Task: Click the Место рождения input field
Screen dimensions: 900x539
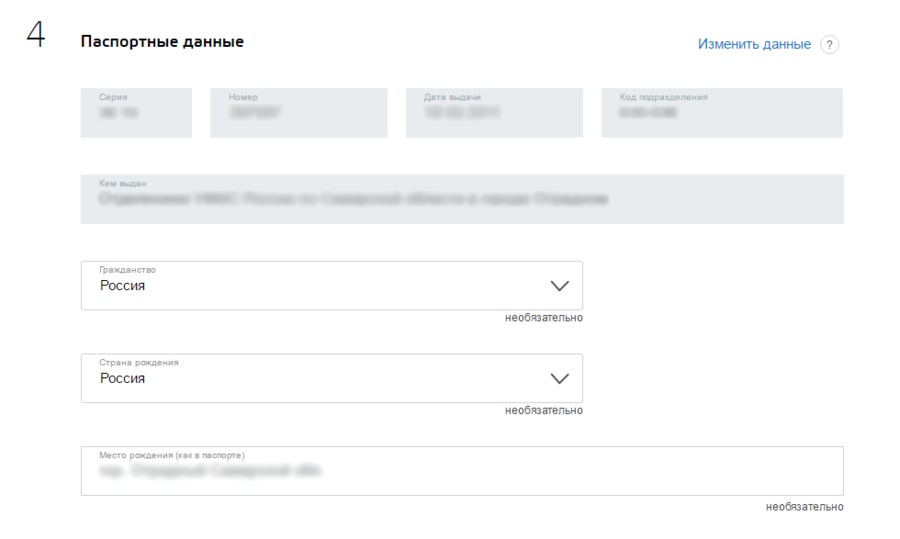Action: point(461,471)
